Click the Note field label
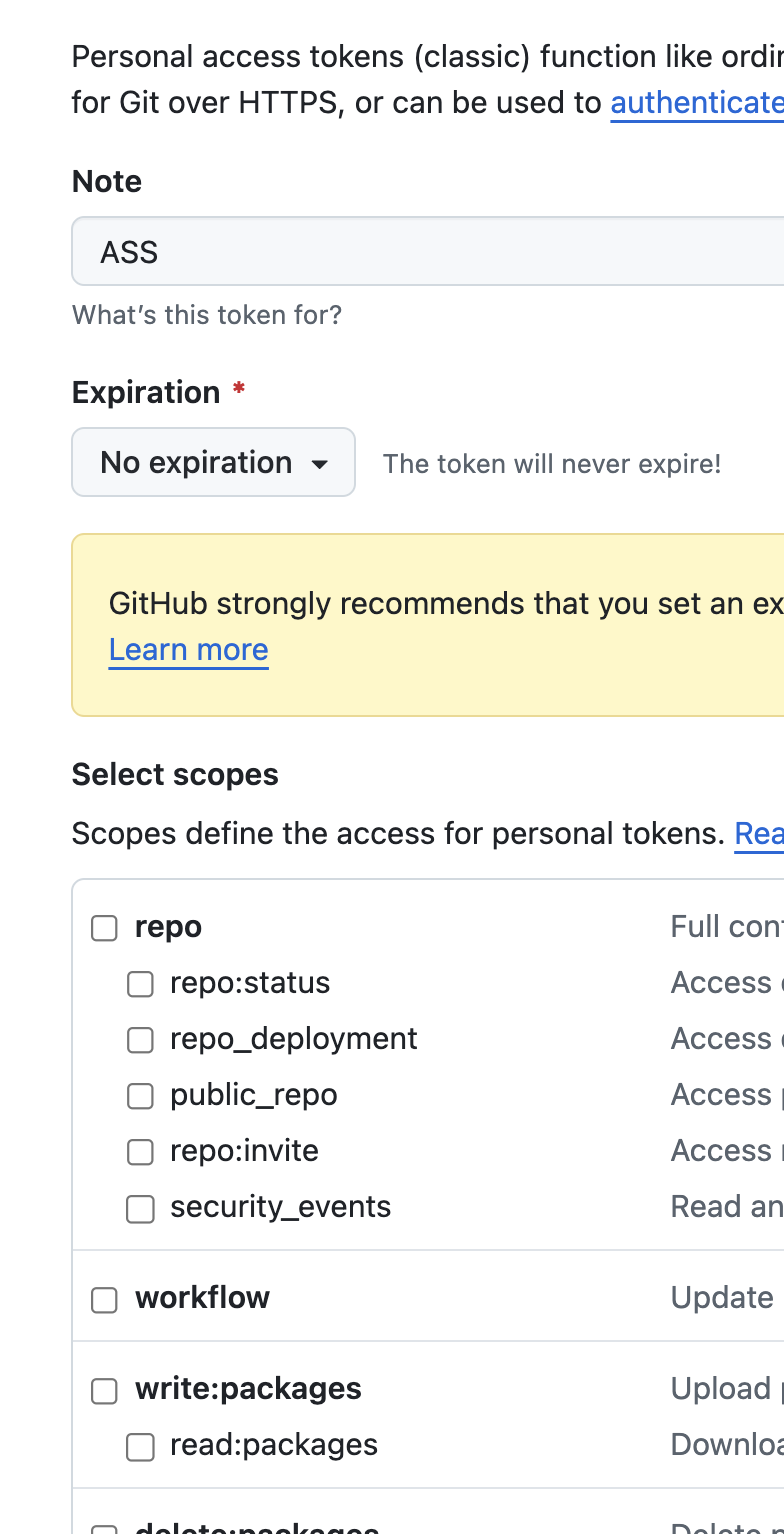Image resolution: width=784 pixels, height=1534 pixels. [107, 181]
